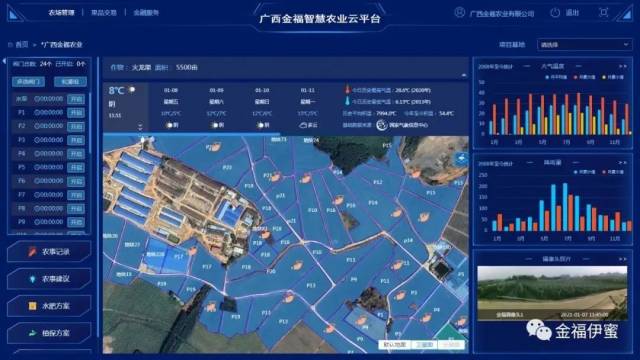
Task: Open the 项目基地 base selection dropdown
Action: (x=584, y=44)
